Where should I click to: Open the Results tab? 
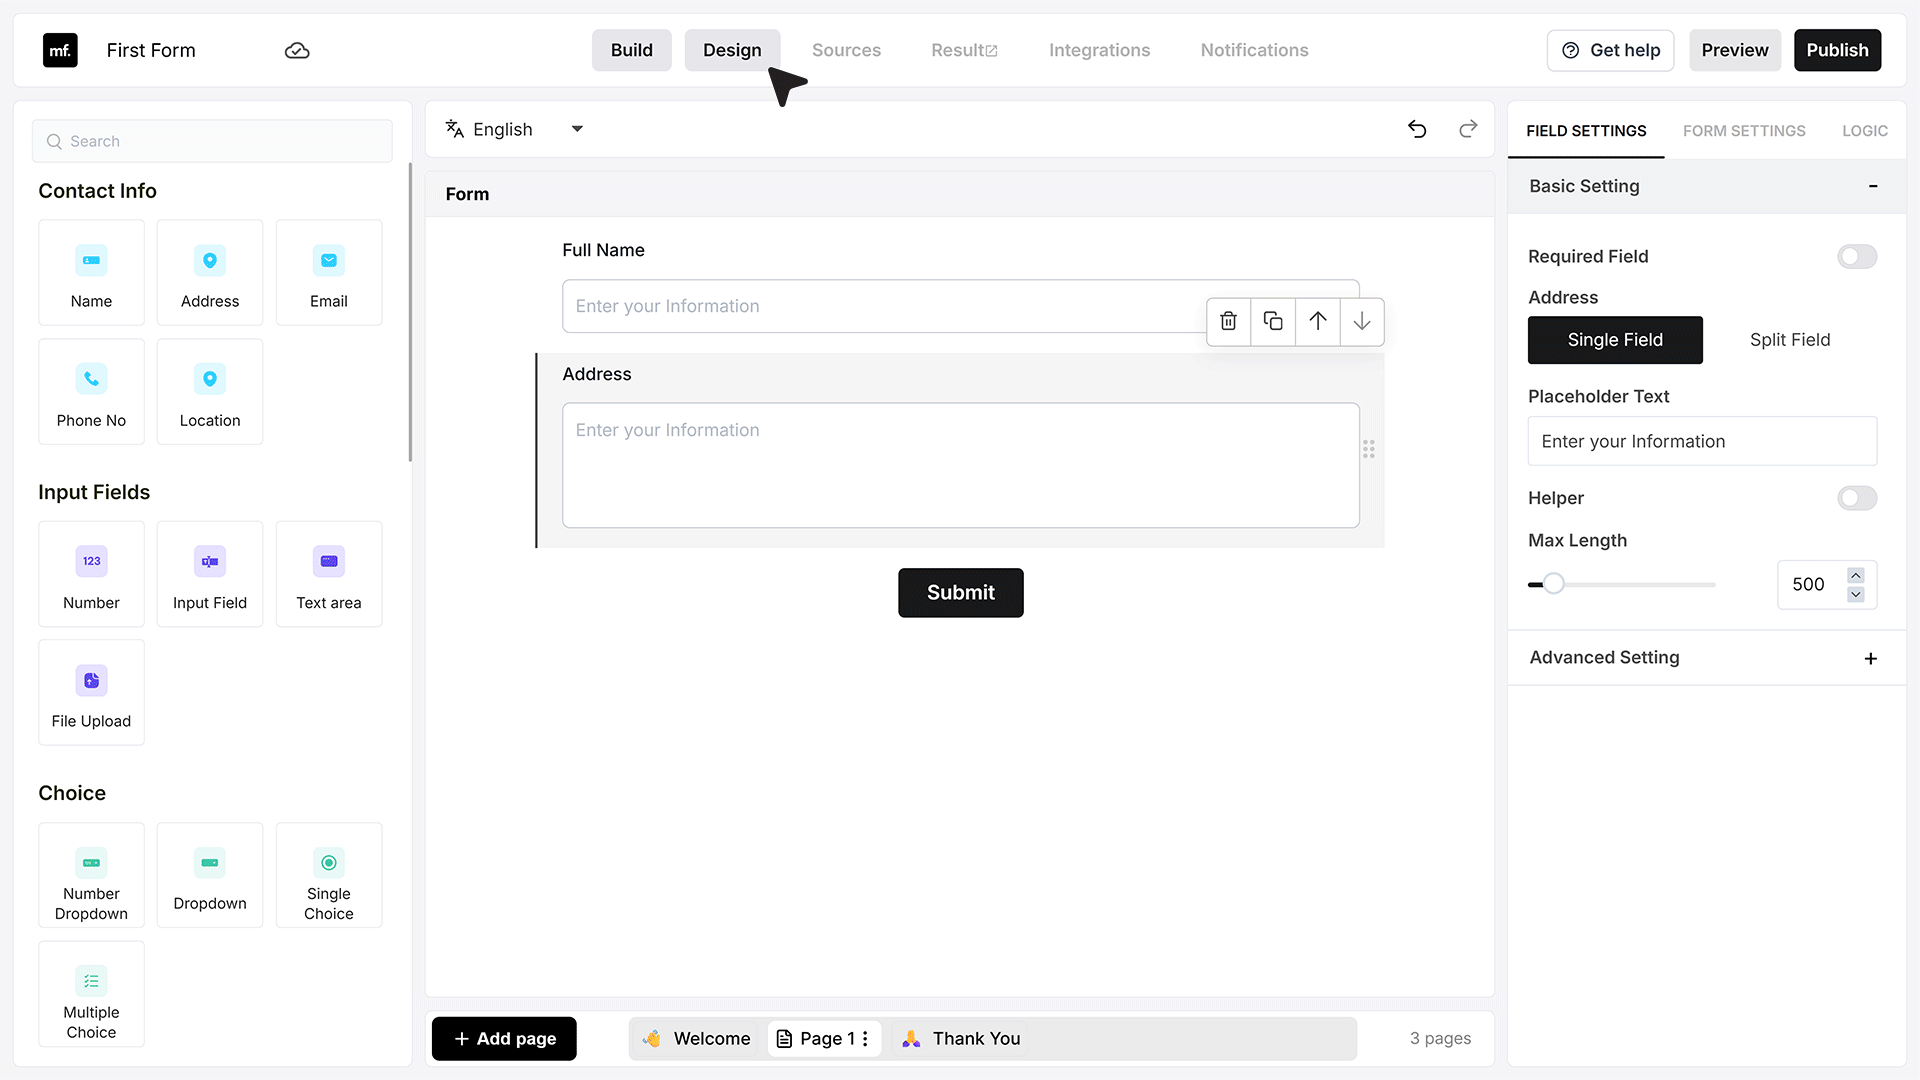click(x=964, y=50)
